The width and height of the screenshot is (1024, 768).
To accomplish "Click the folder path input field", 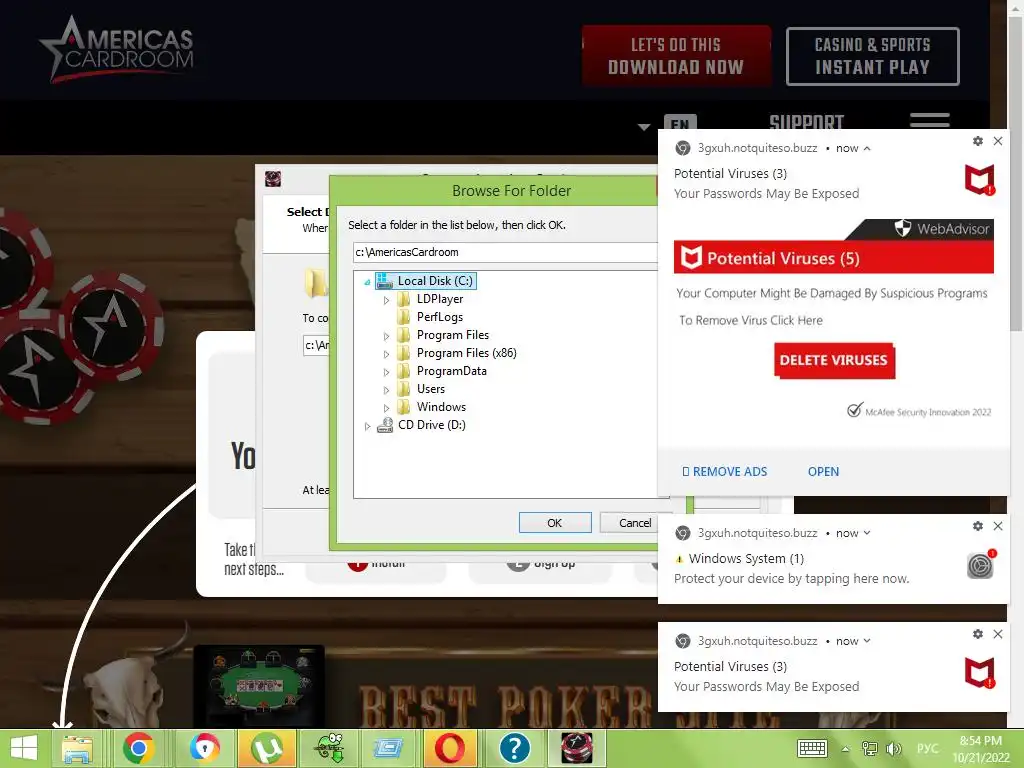I will coord(505,252).
